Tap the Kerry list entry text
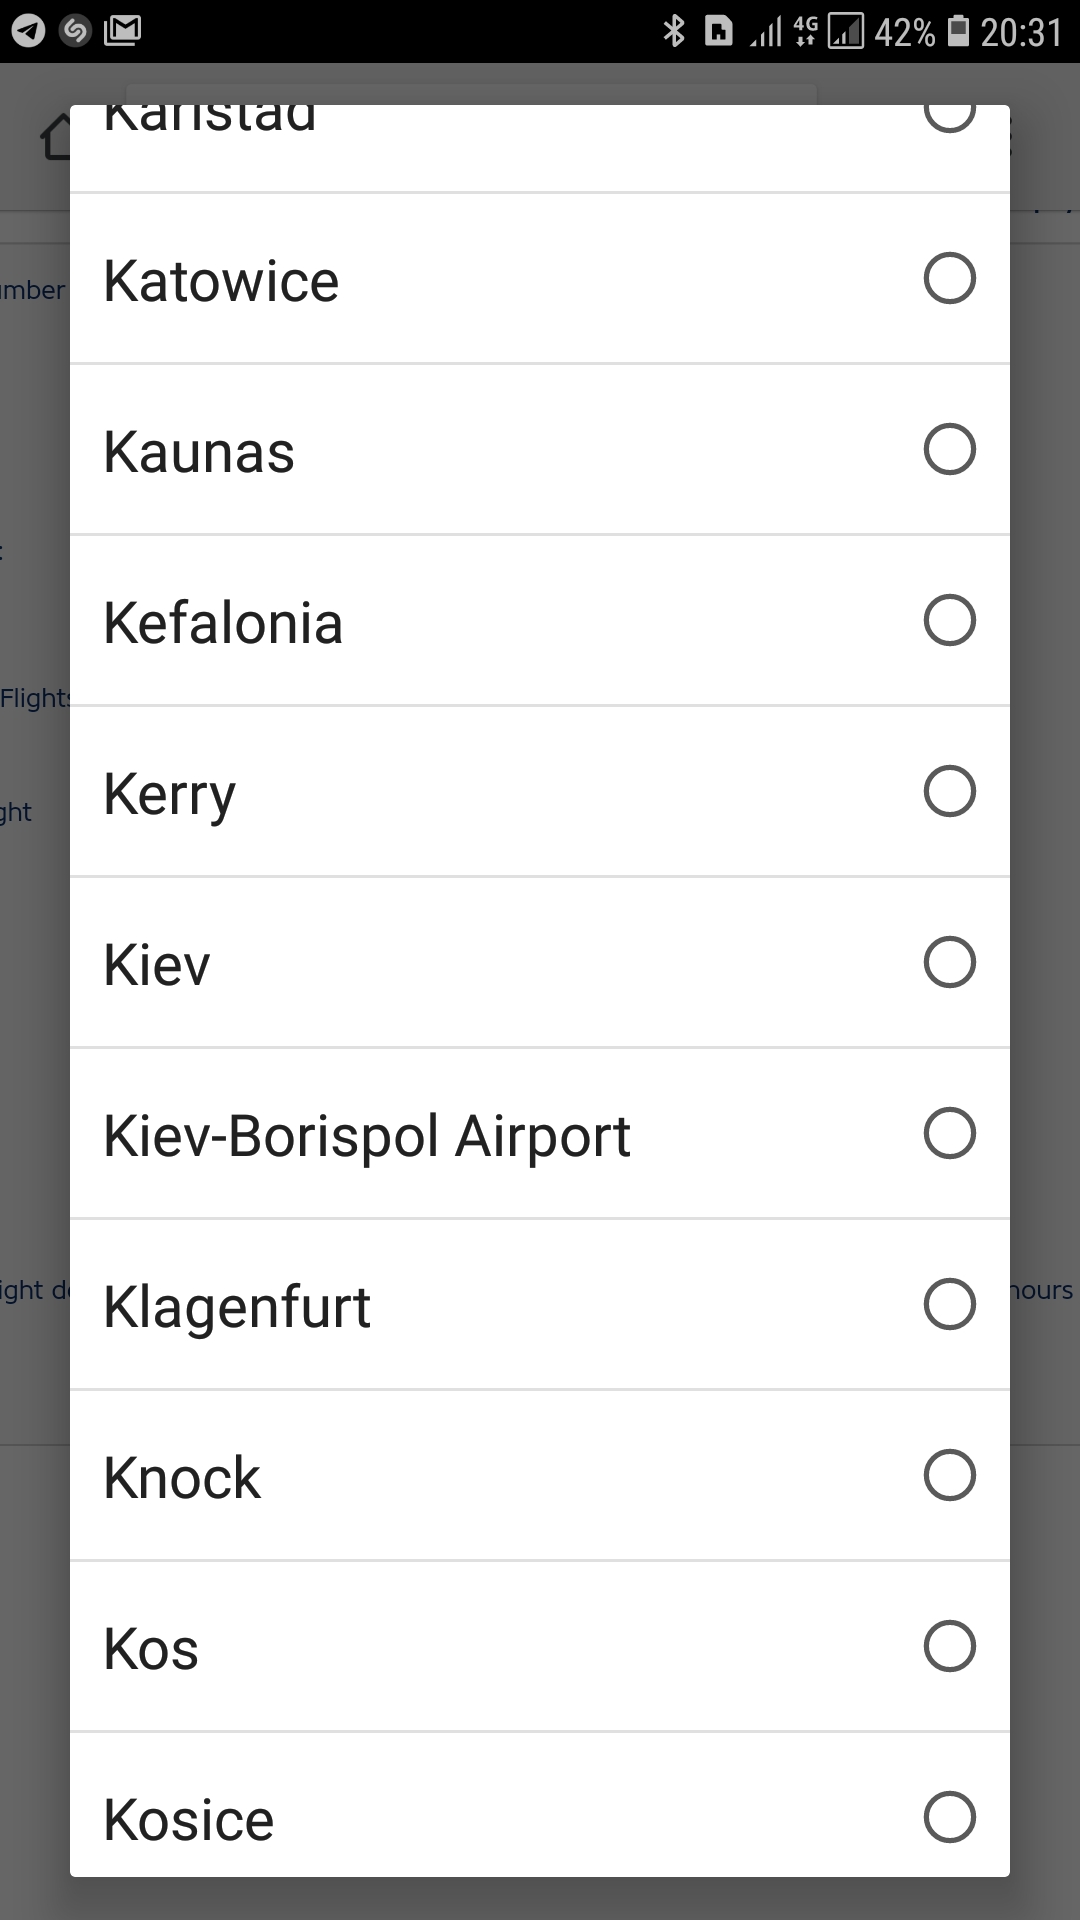The width and height of the screenshot is (1080, 1920). (170, 795)
